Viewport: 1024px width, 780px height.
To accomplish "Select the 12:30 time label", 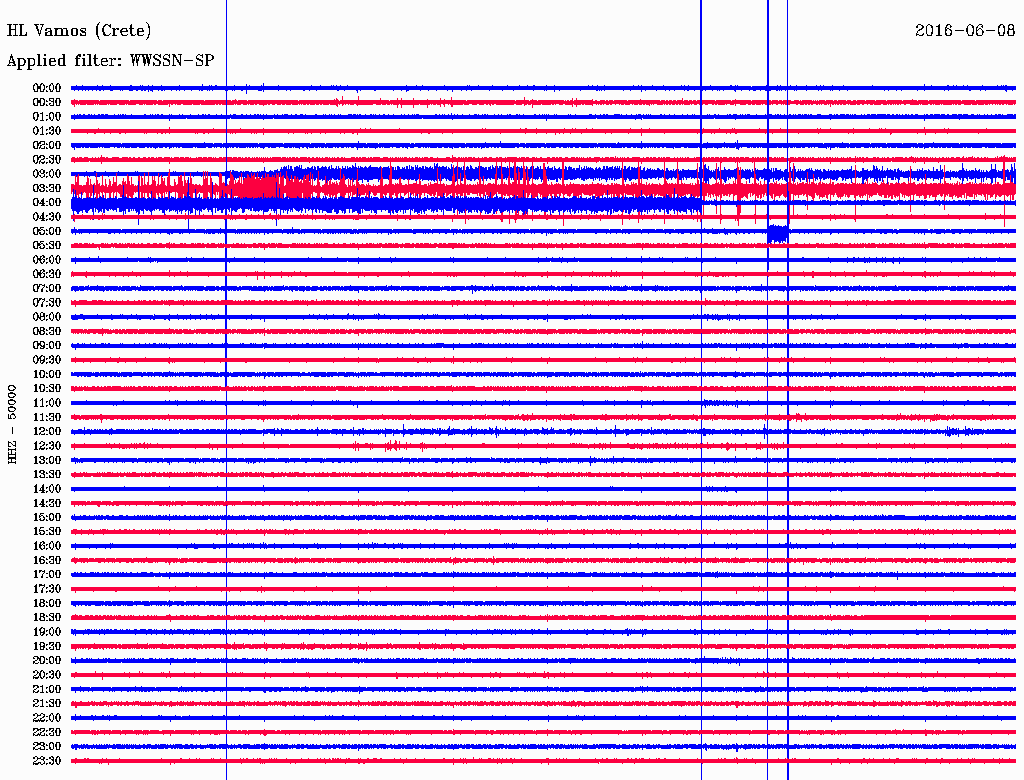I will tap(47, 446).
